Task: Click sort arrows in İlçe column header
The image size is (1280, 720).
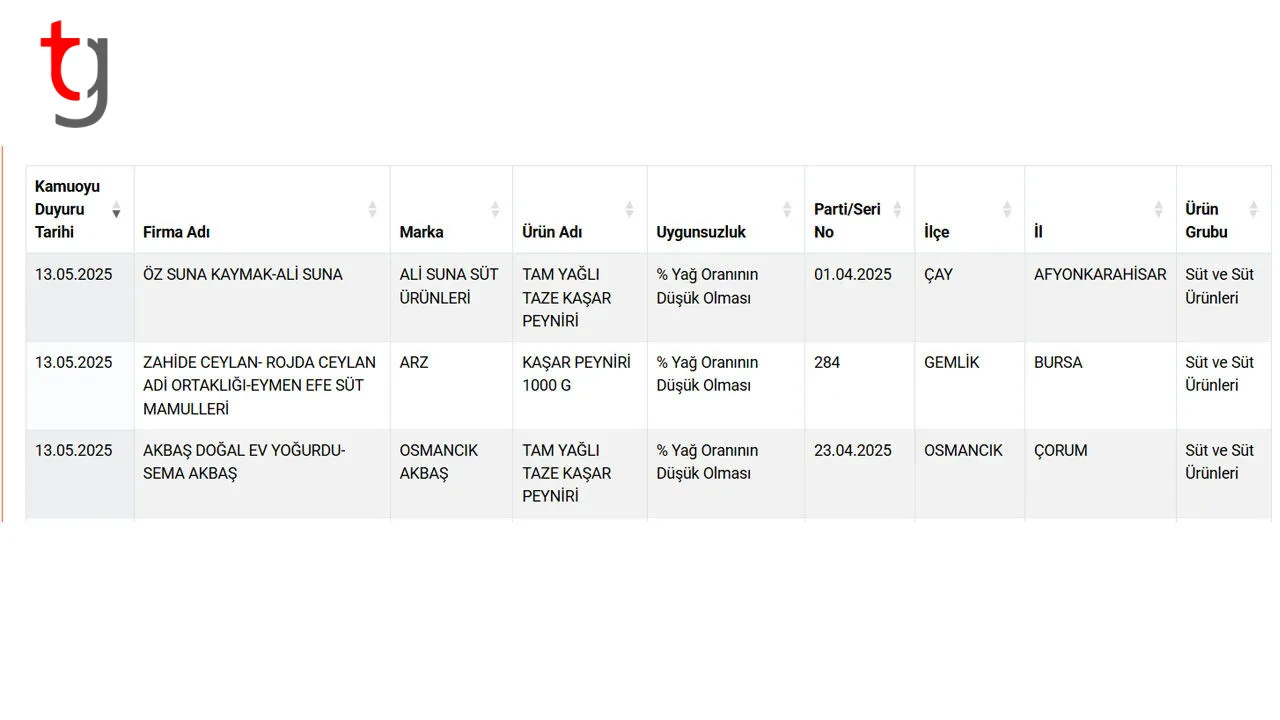Action: [x=1007, y=209]
